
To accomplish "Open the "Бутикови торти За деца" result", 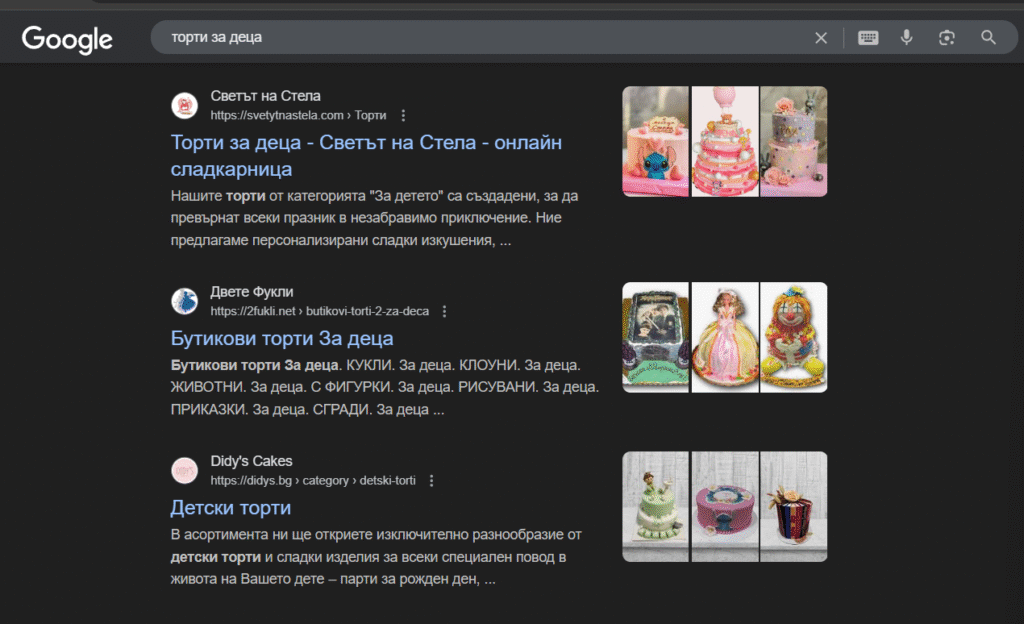I will [282, 338].
